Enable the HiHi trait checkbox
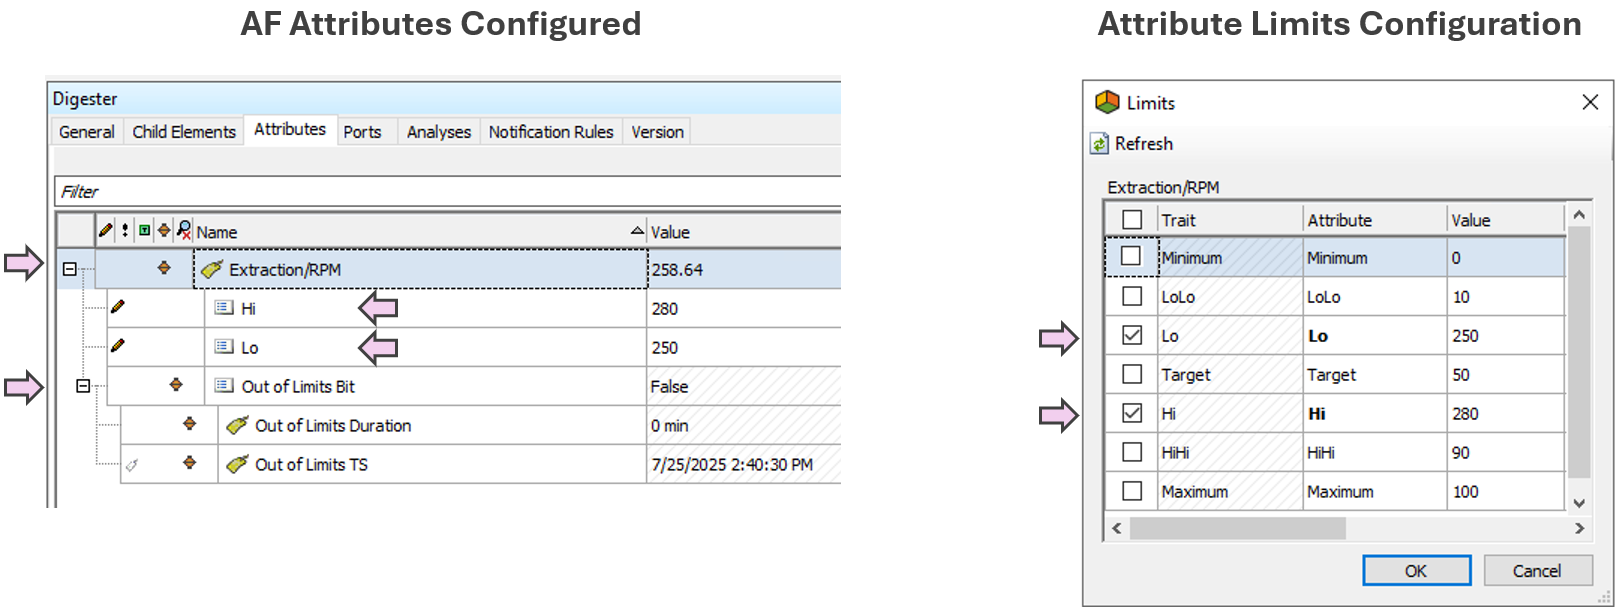This screenshot has height=615, width=1622. (1132, 452)
